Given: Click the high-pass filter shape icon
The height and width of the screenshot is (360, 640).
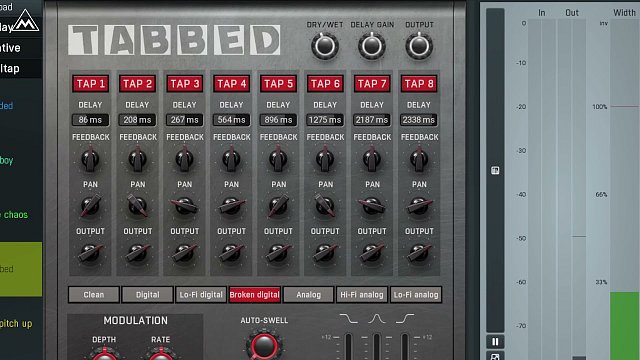Looking at the screenshot, I should [x=405, y=318].
